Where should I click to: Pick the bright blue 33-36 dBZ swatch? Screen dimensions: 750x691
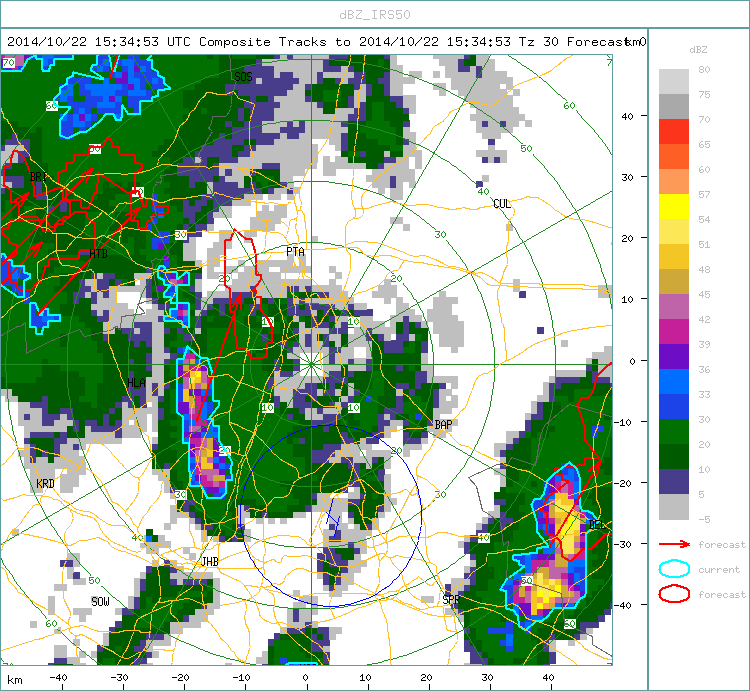[x=673, y=381]
